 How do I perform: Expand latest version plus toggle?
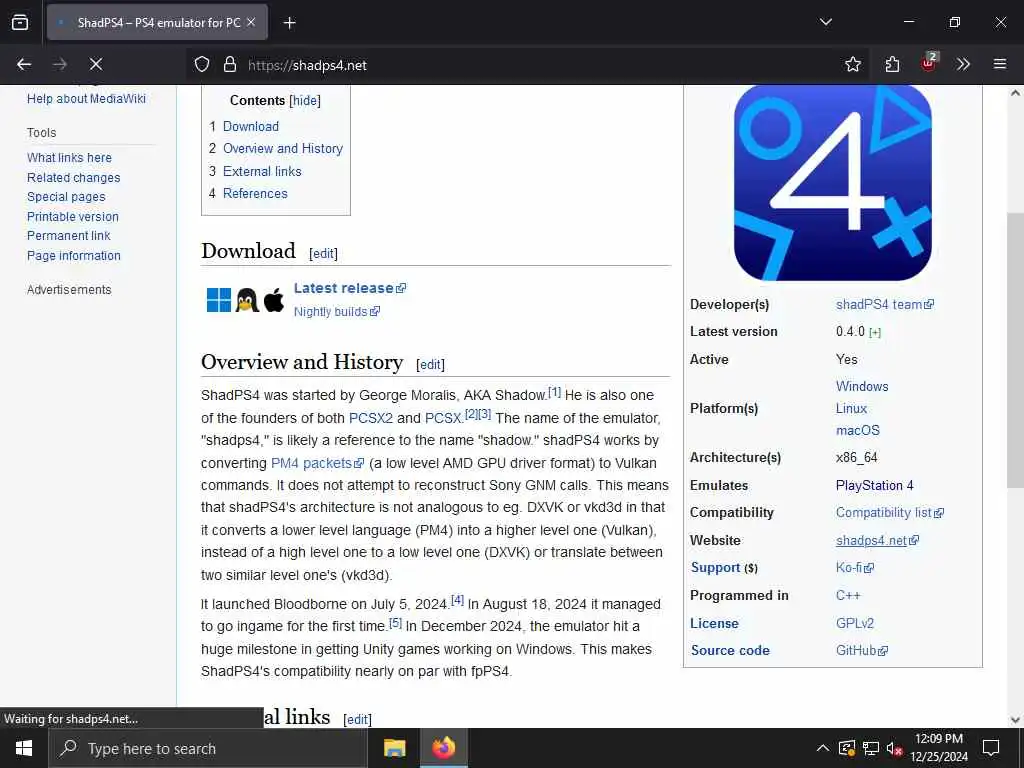tap(875, 332)
